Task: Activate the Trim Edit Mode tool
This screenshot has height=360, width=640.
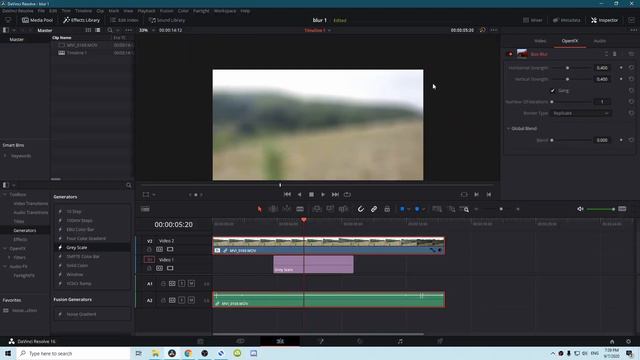Action: (x=273, y=209)
